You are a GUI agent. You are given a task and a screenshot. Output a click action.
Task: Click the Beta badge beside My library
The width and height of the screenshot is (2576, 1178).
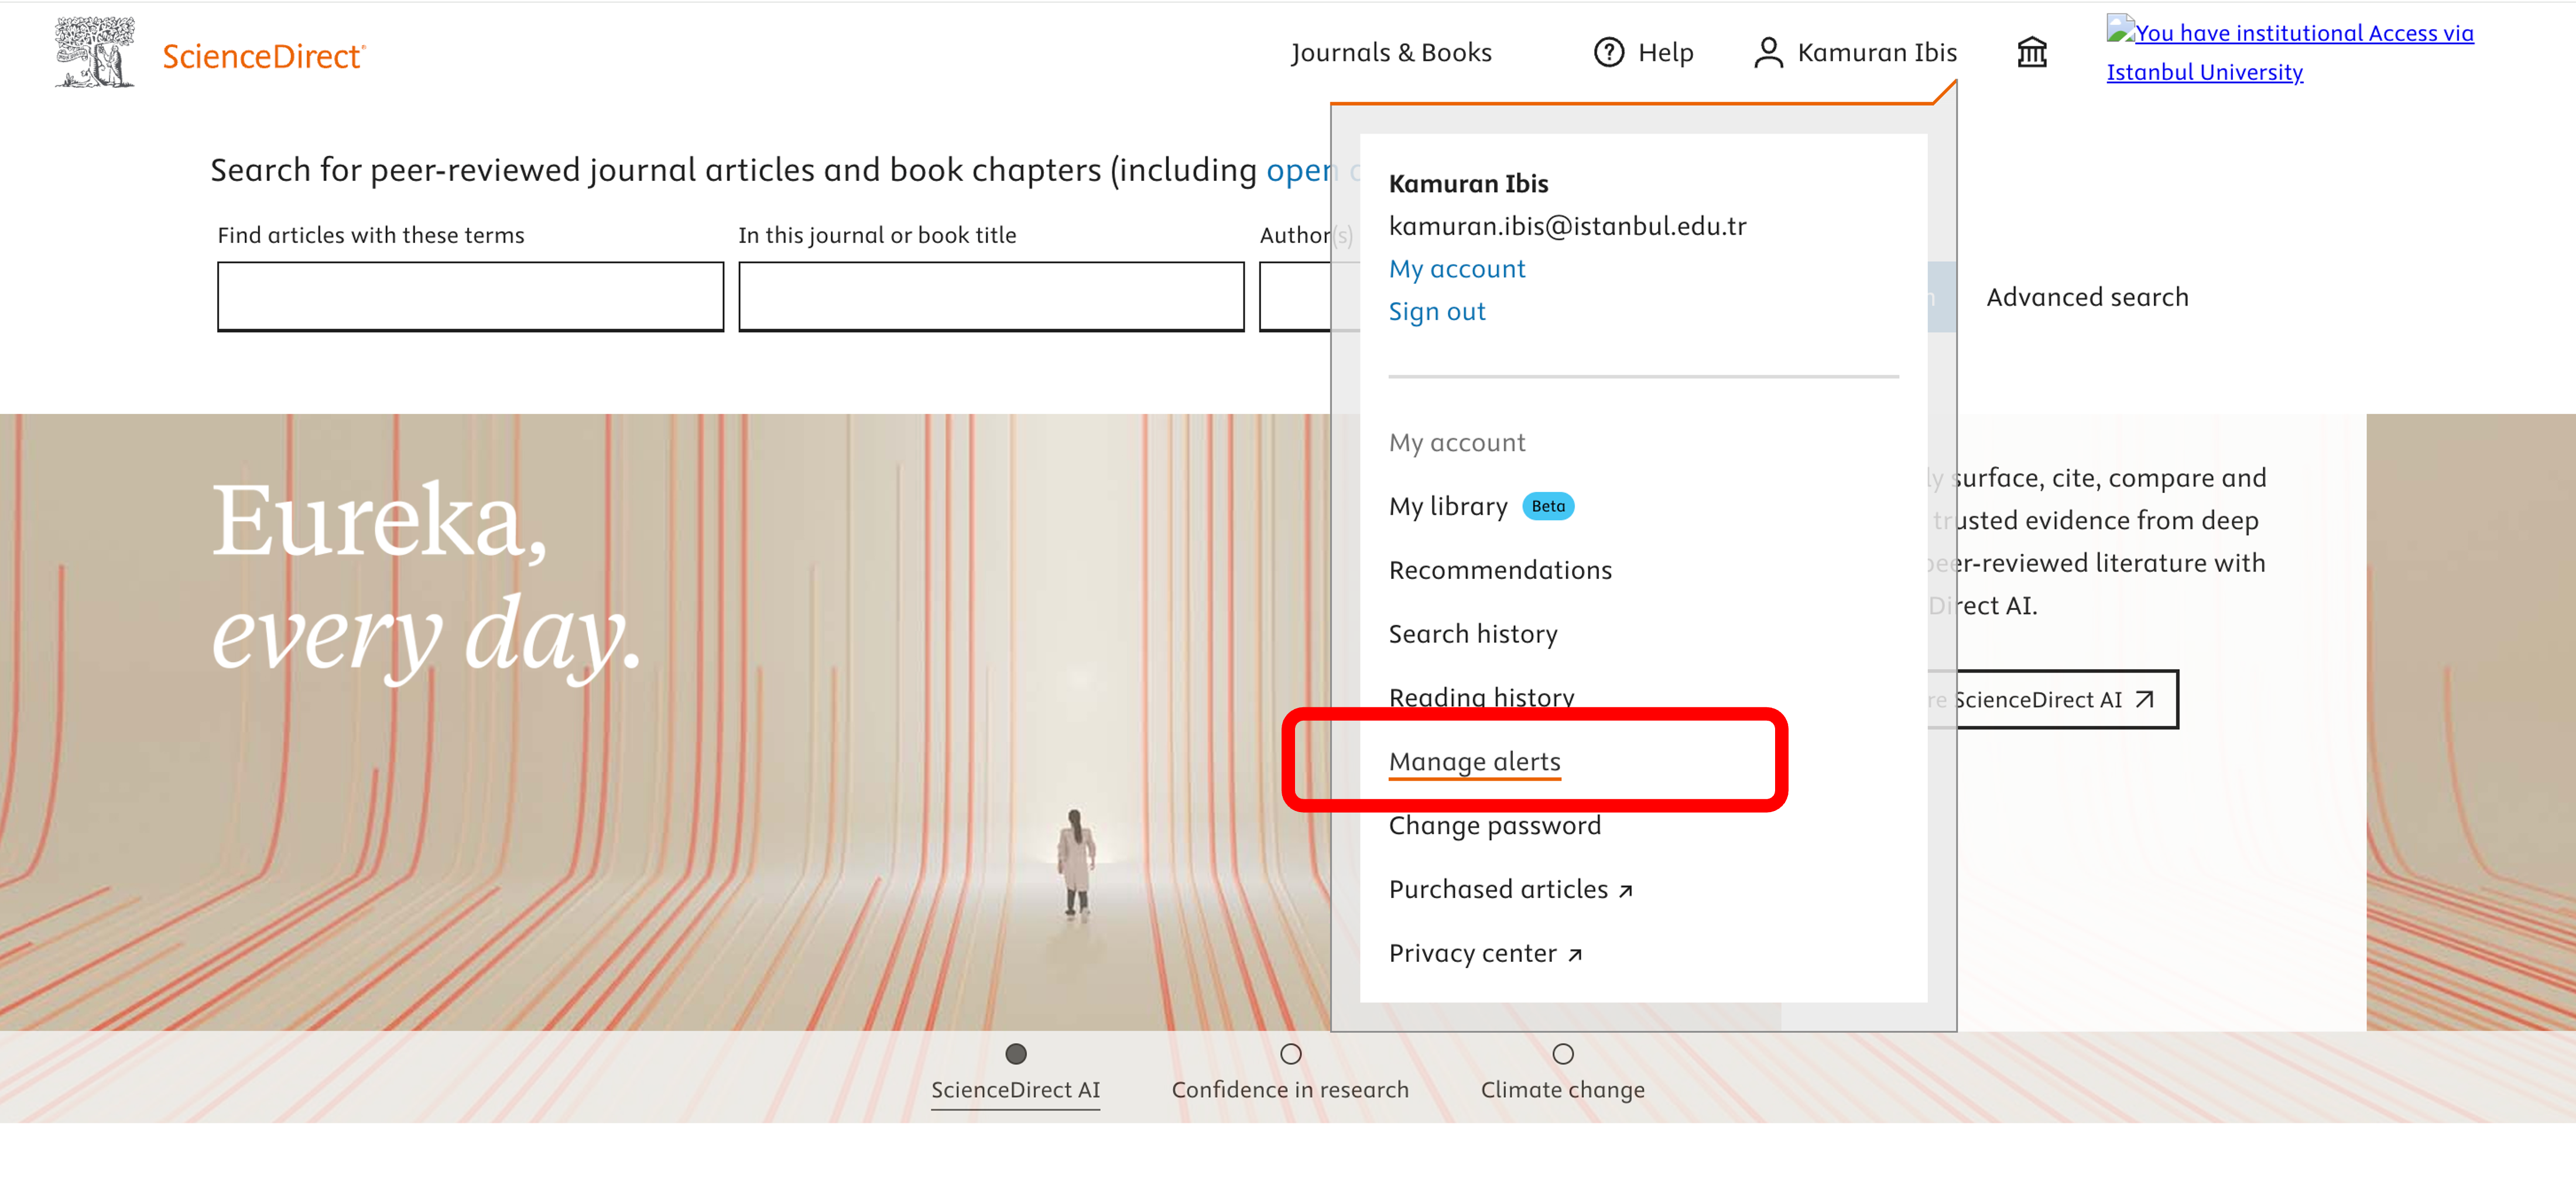pyautogui.click(x=1548, y=506)
